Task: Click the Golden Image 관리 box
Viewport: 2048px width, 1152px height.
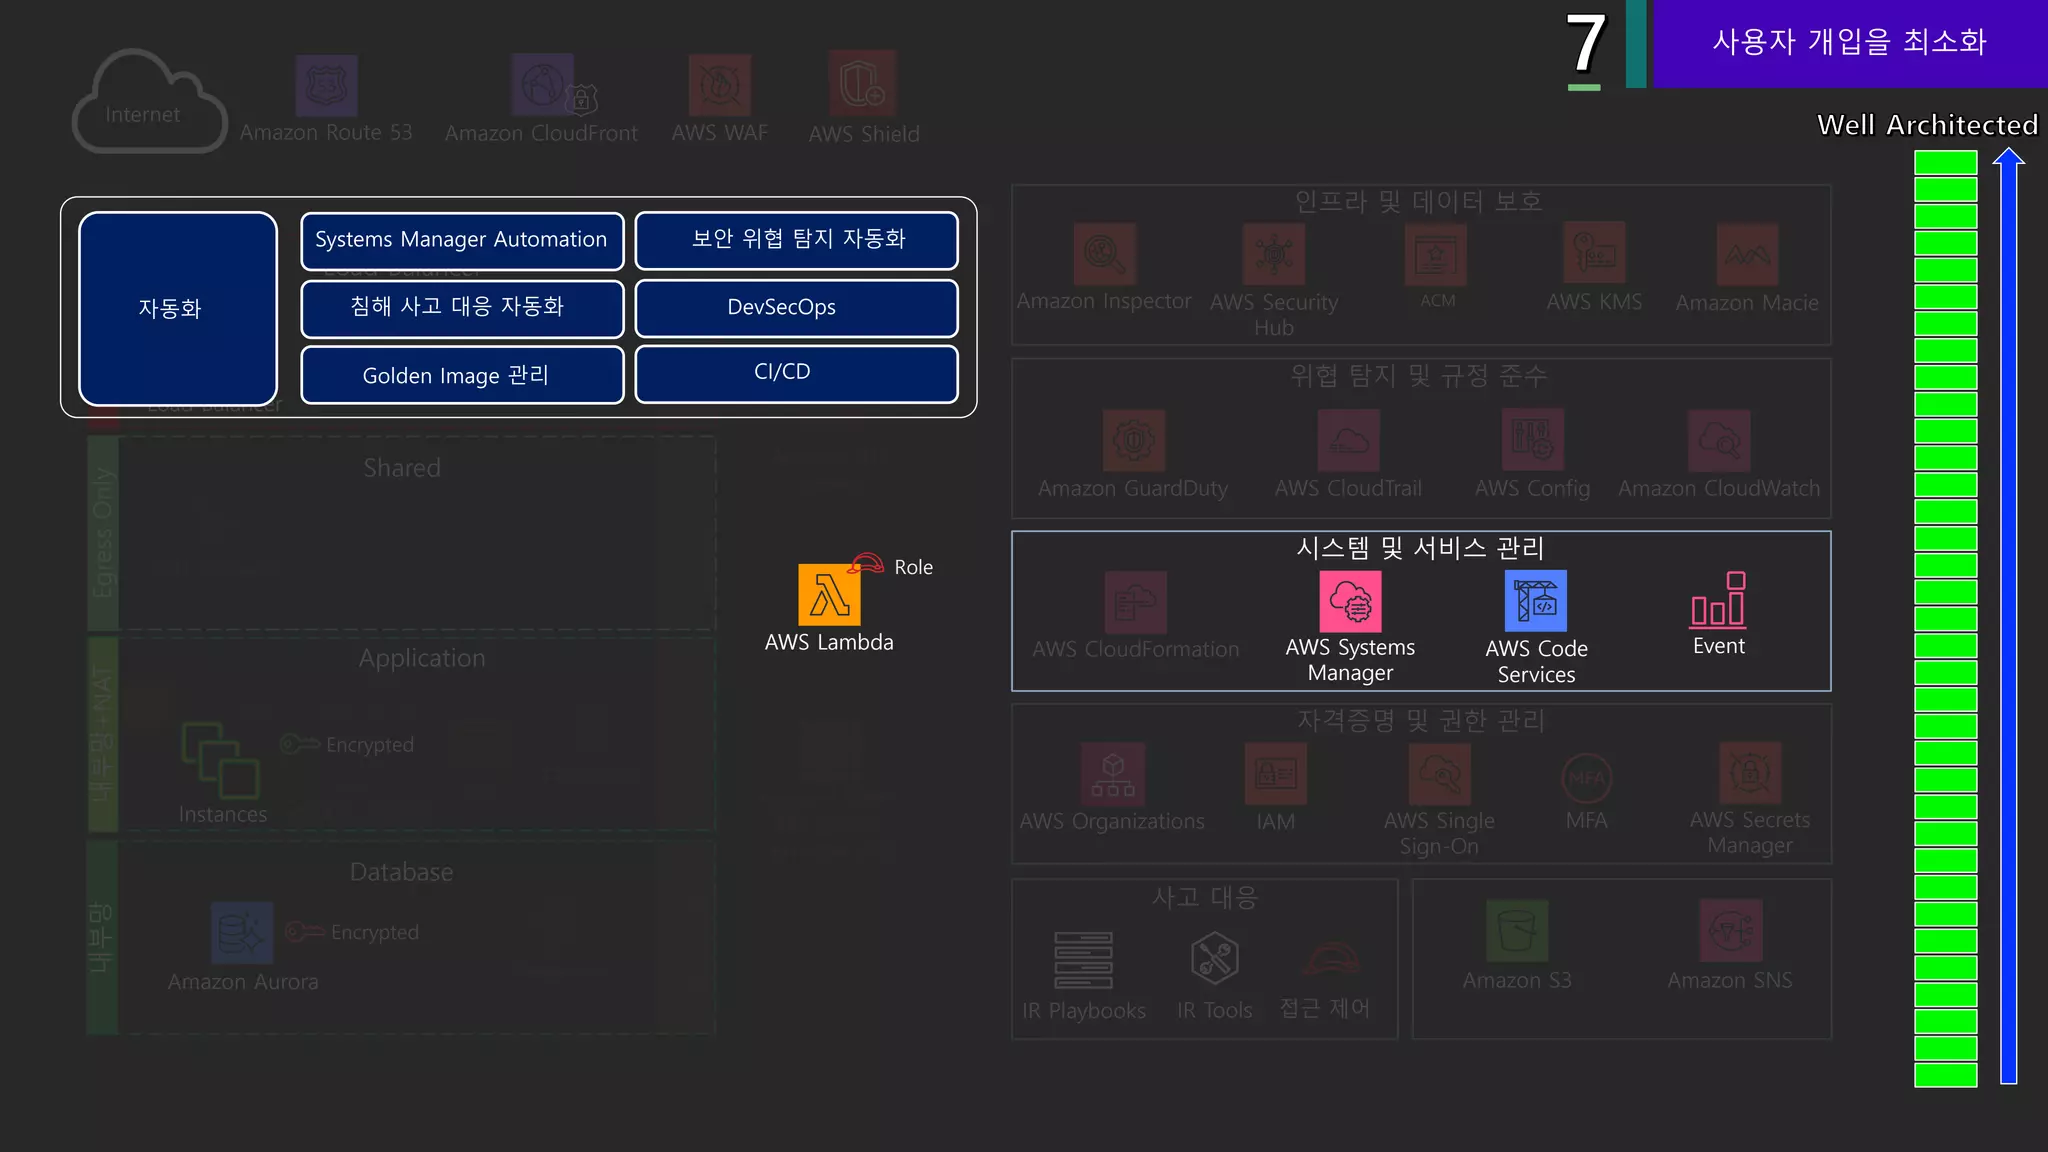Action: tap(462, 375)
